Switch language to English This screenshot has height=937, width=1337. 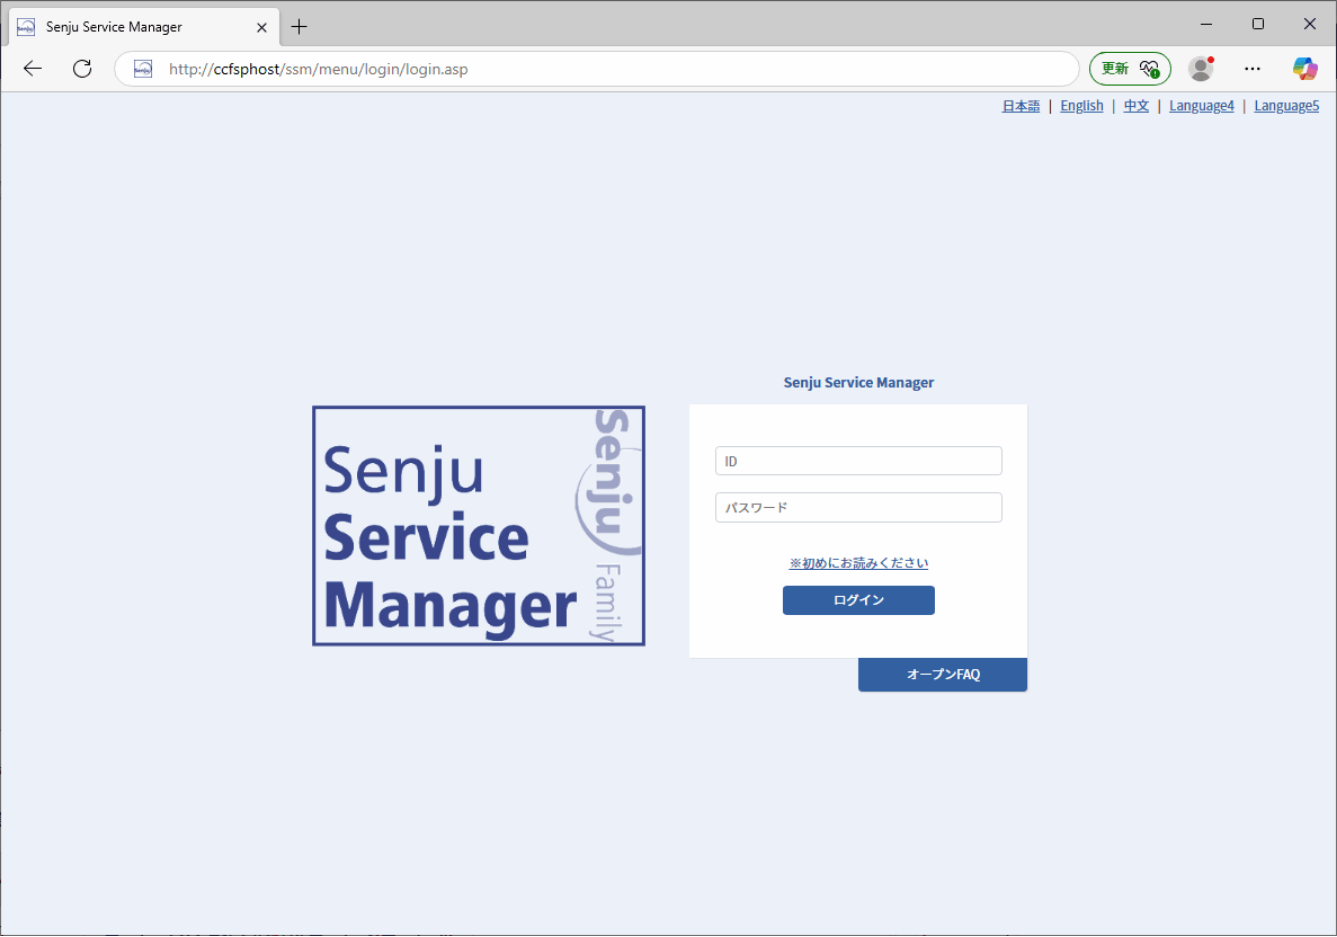tap(1082, 106)
